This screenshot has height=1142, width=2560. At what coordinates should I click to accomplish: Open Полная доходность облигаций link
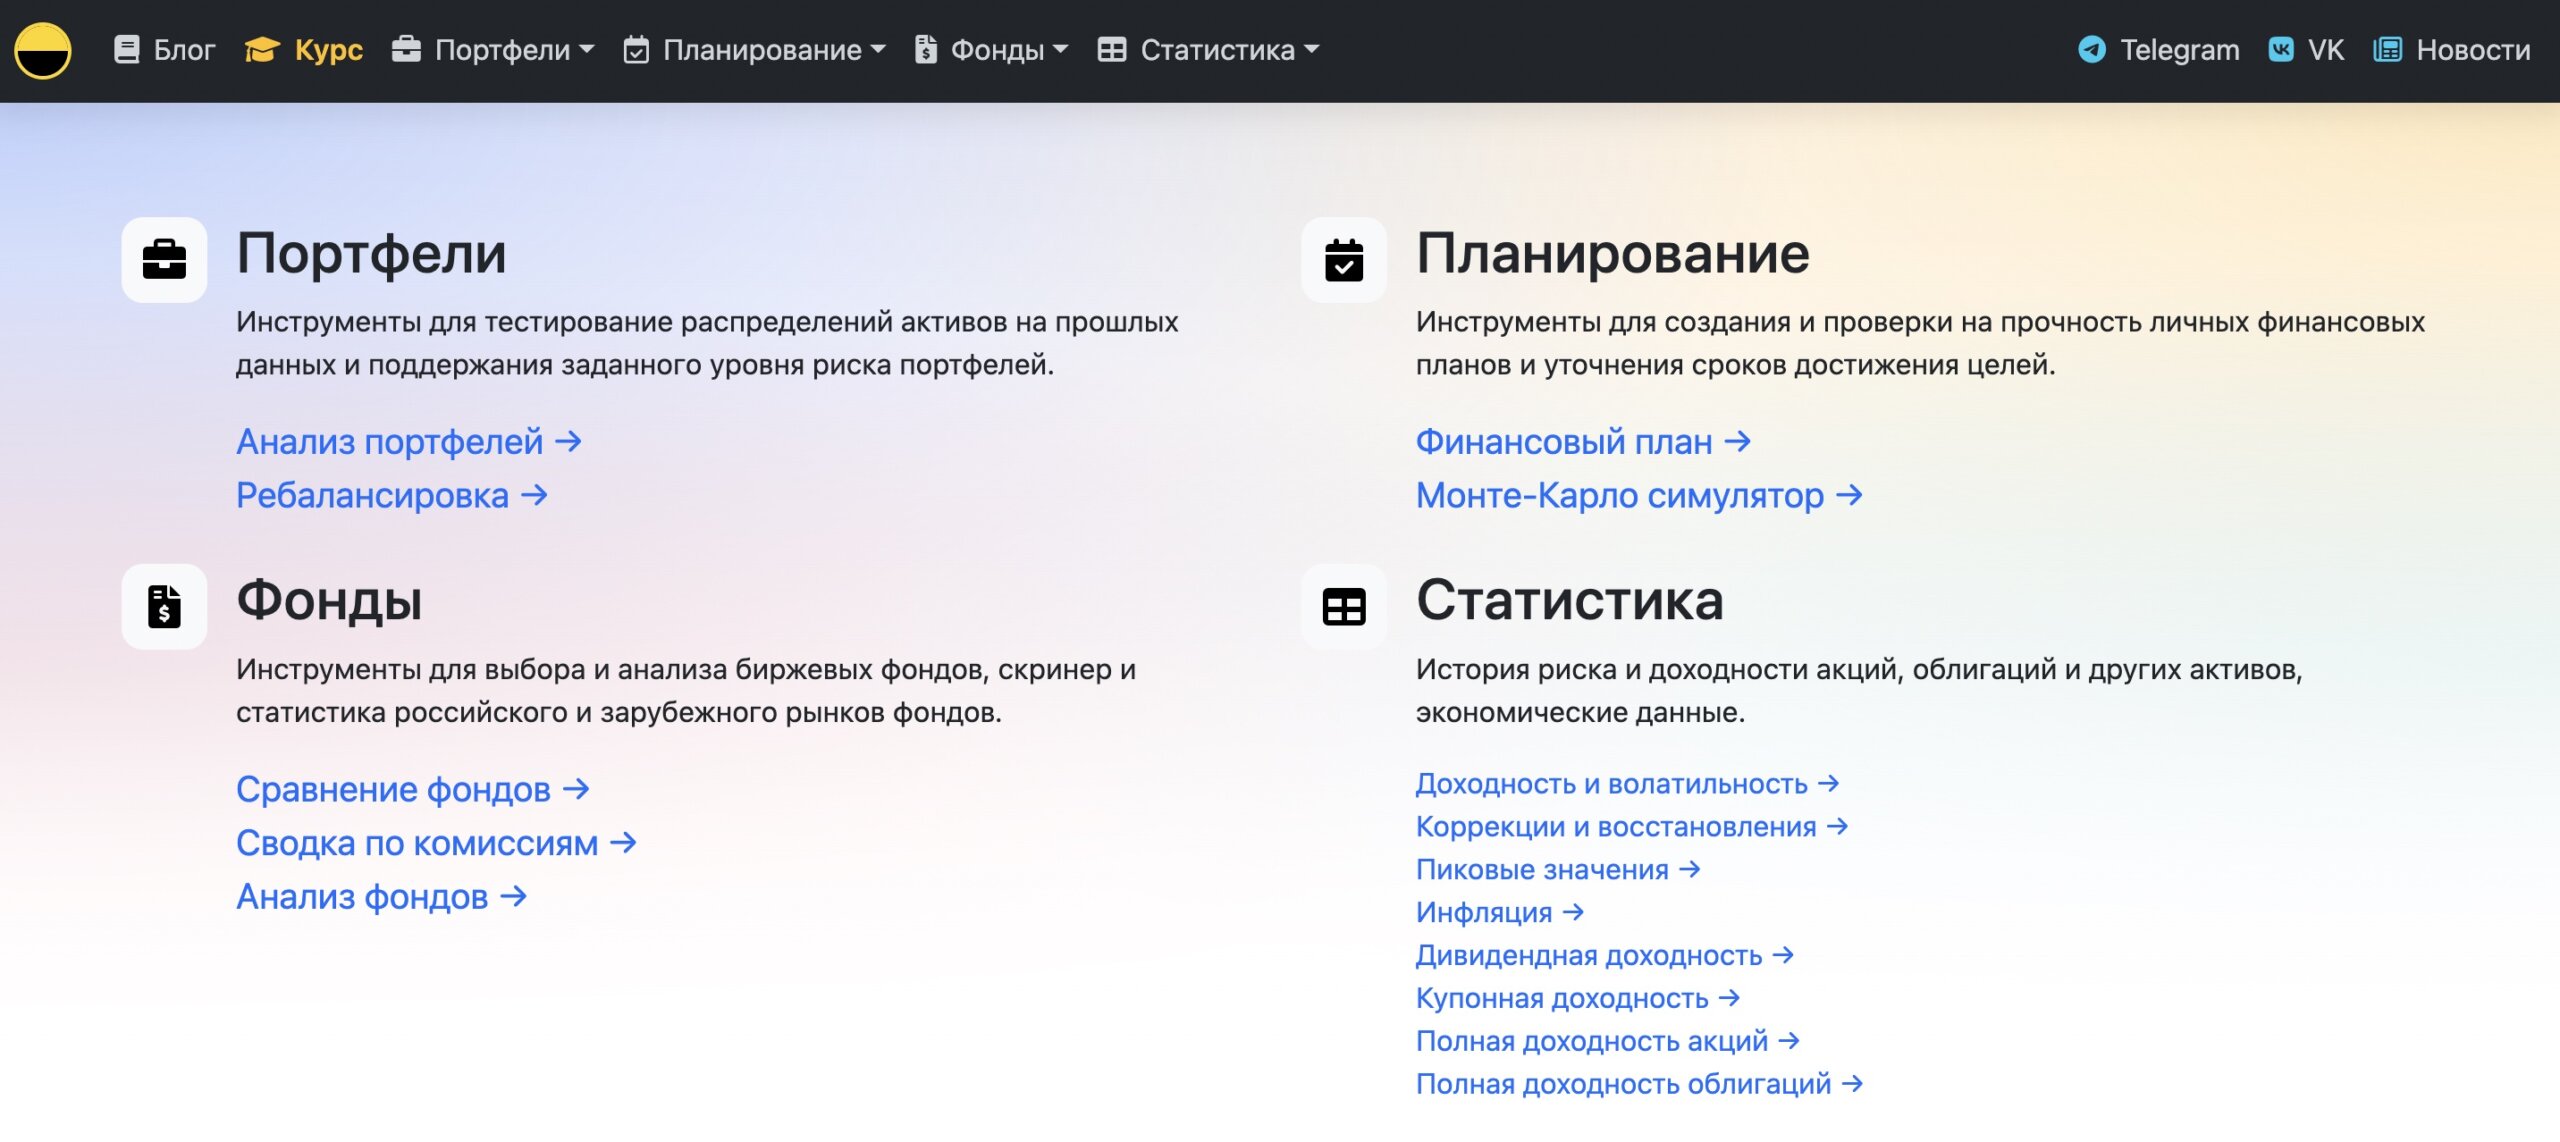click(x=1639, y=1085)
